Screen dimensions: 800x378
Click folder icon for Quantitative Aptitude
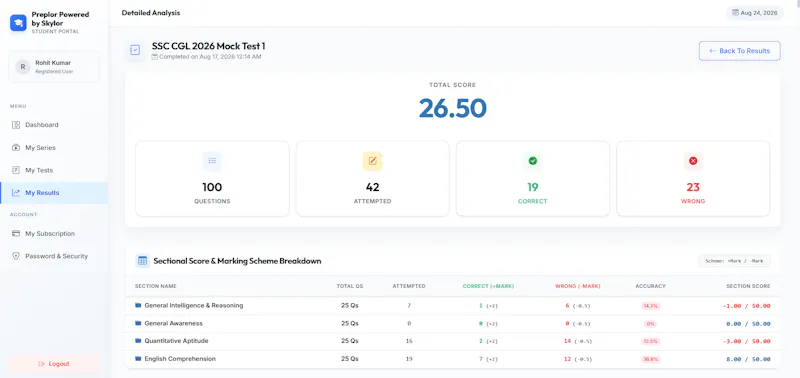pos(138,341)
